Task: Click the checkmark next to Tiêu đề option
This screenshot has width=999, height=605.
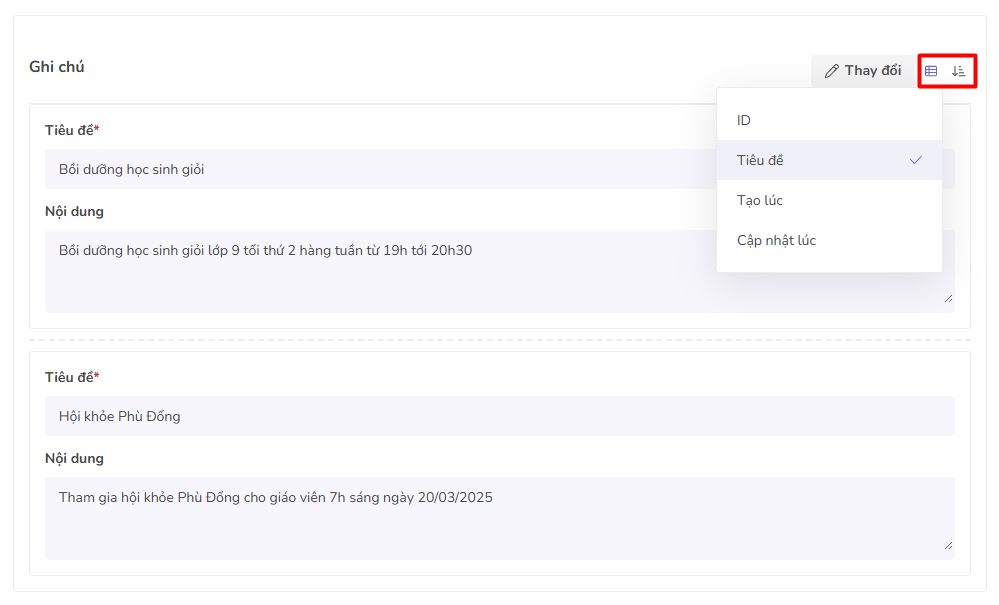Action: (x=915, y=160)
